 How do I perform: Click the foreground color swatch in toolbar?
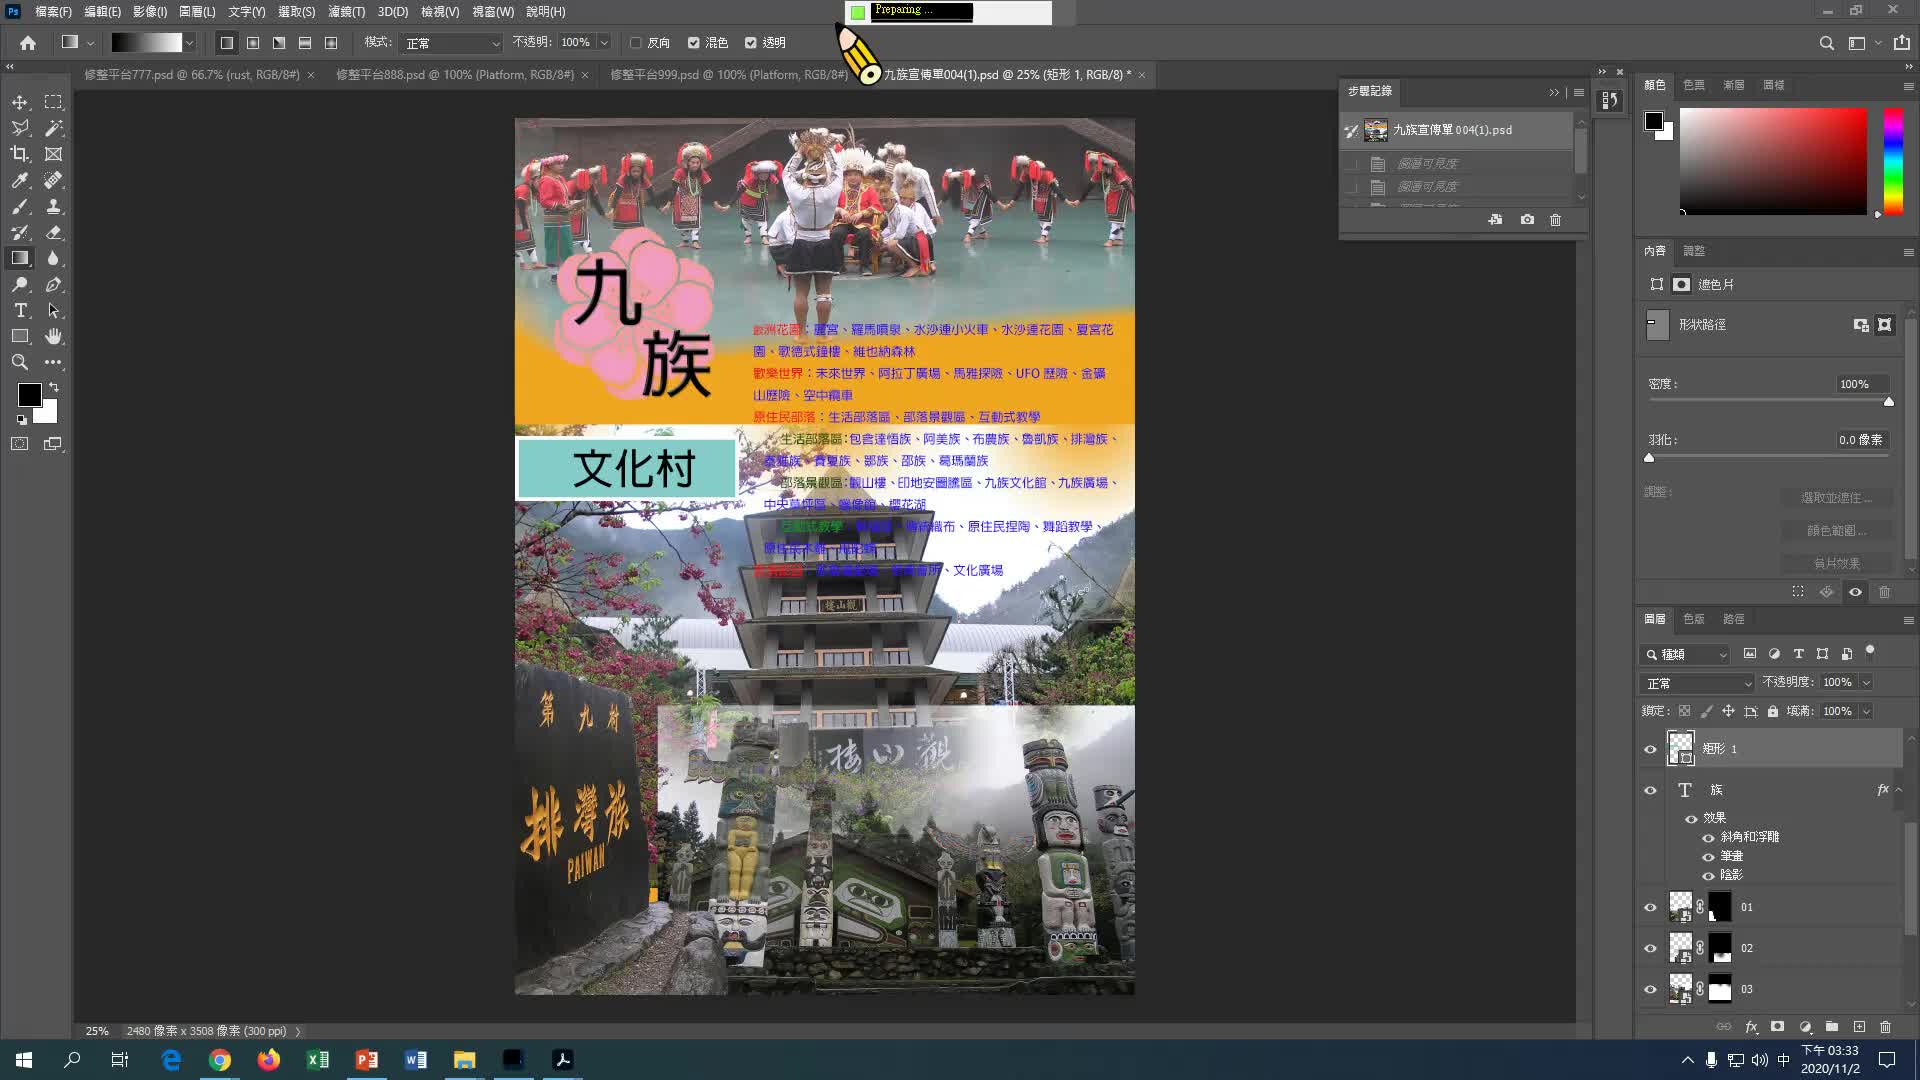pos(29,395)
